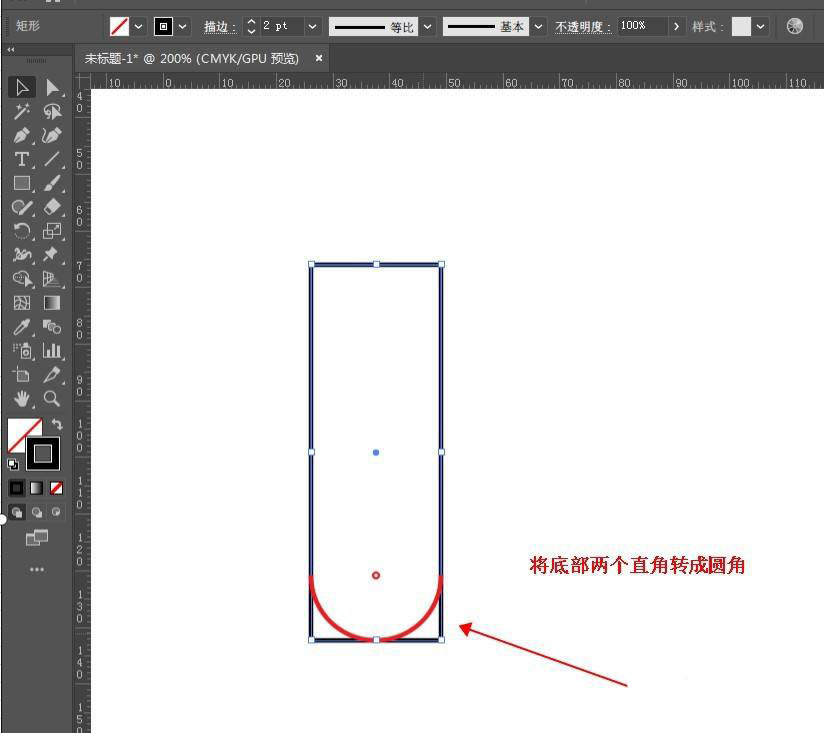Viewport: 824px width, 733px height.
Task: Pick the Eyedropper tool
Action: click(x=22, y=327)
